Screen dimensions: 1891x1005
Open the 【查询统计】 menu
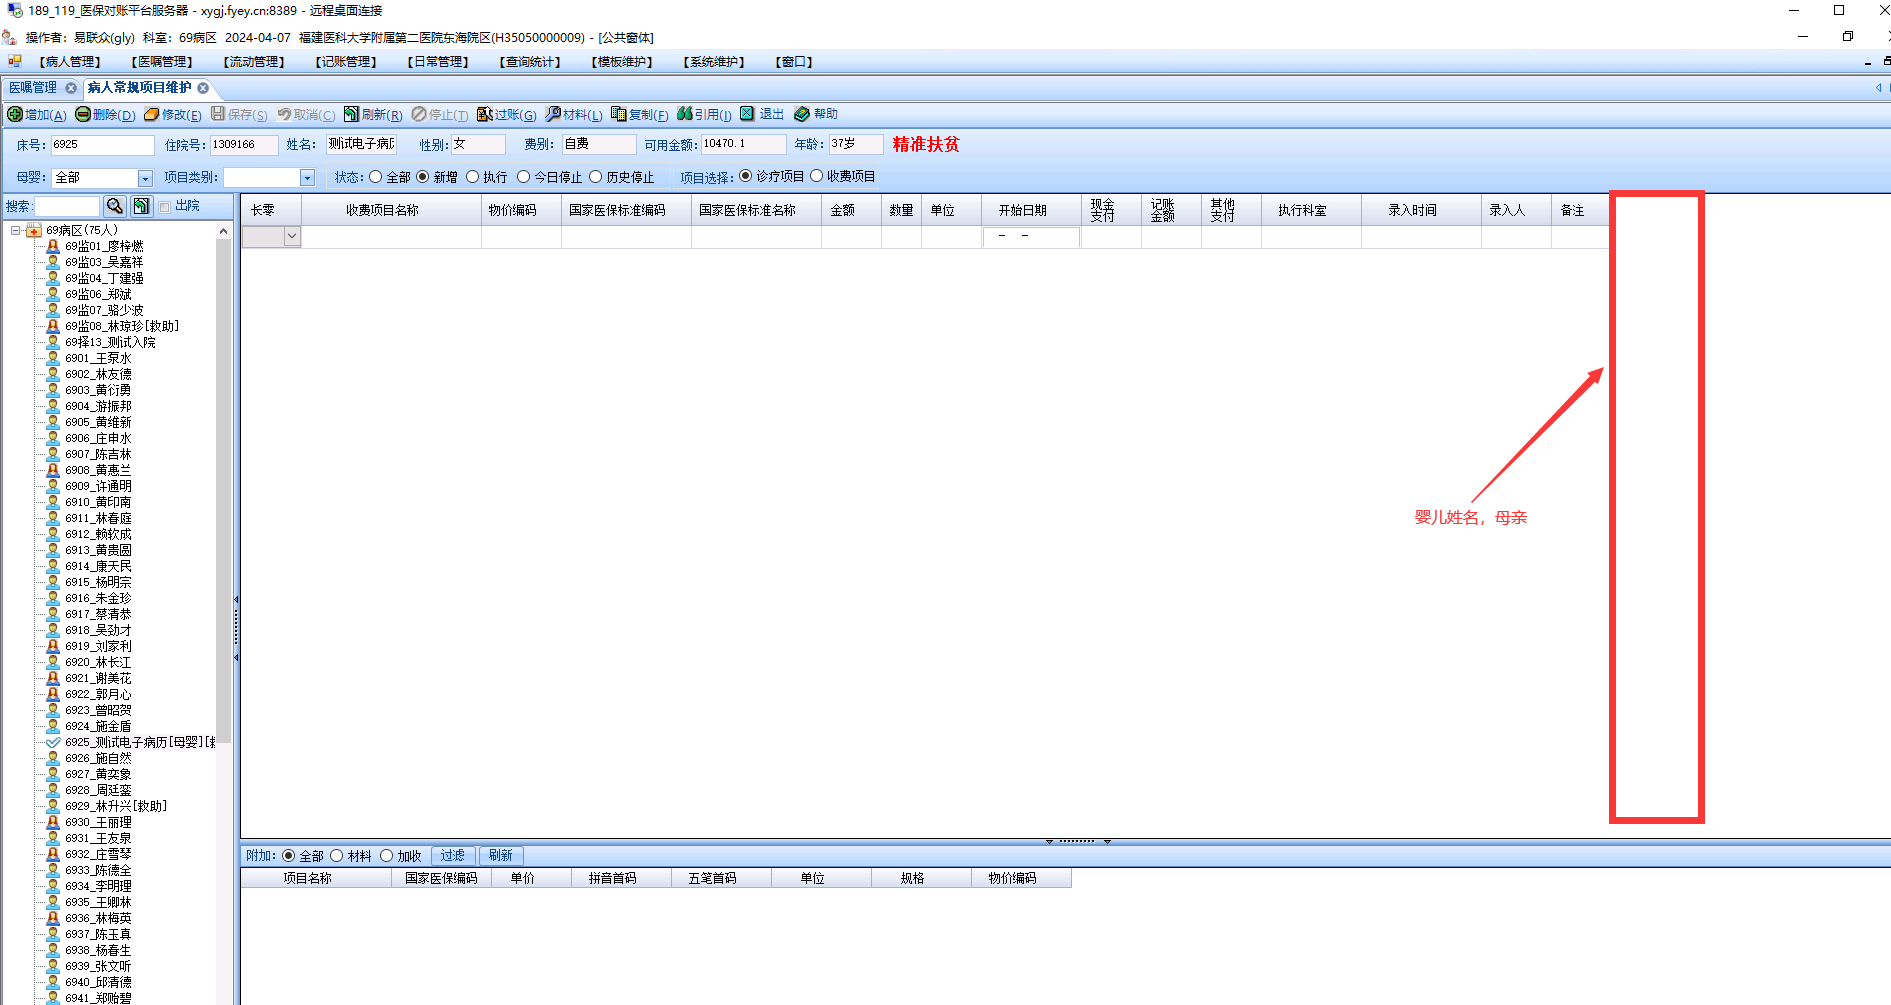point(530,62)
